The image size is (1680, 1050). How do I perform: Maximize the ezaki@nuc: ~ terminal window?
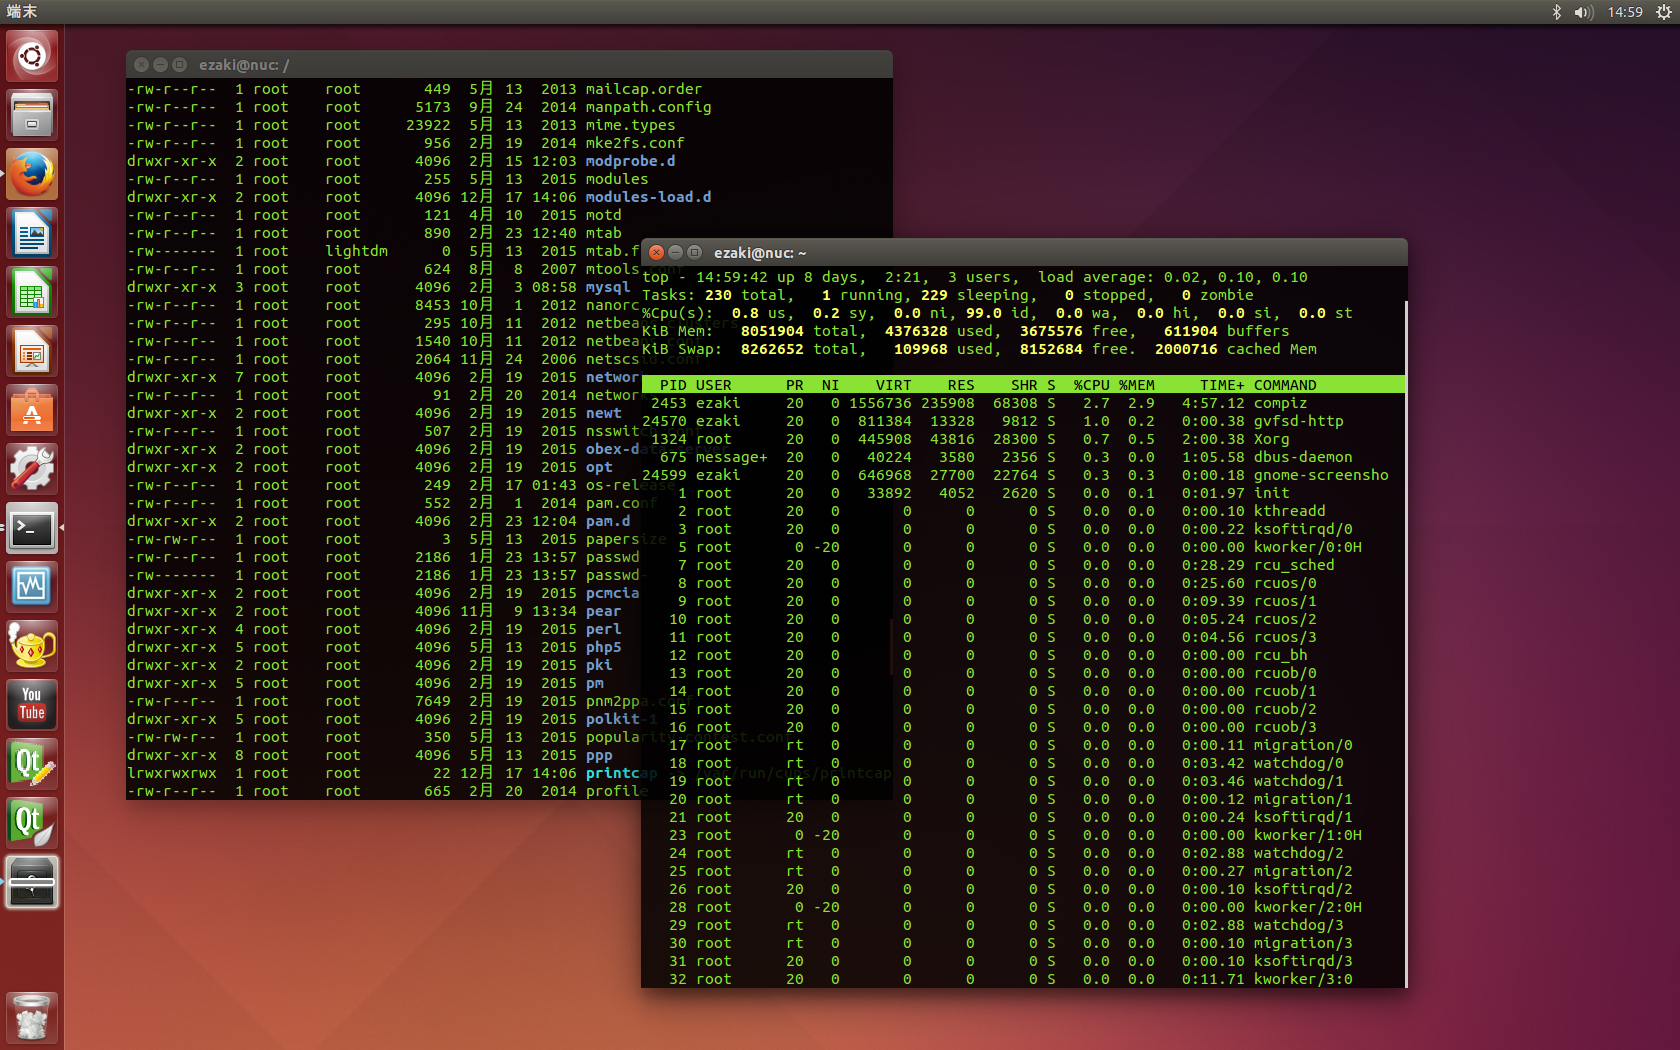click(x=694, y=253)
